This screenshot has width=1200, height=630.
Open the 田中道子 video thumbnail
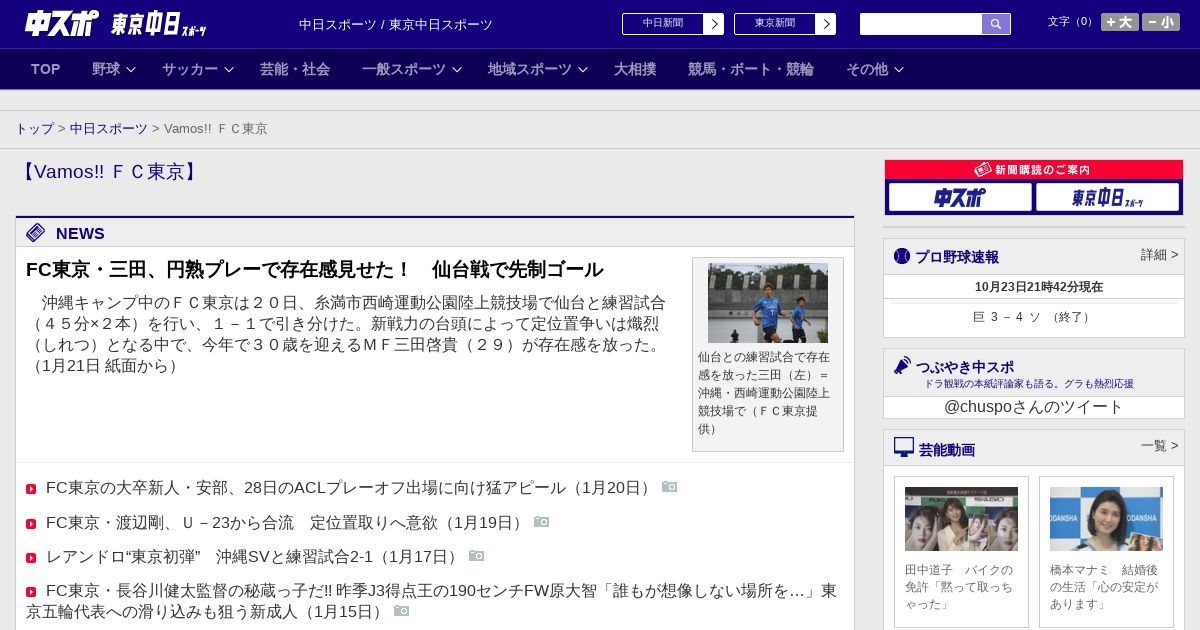(961, 519)
